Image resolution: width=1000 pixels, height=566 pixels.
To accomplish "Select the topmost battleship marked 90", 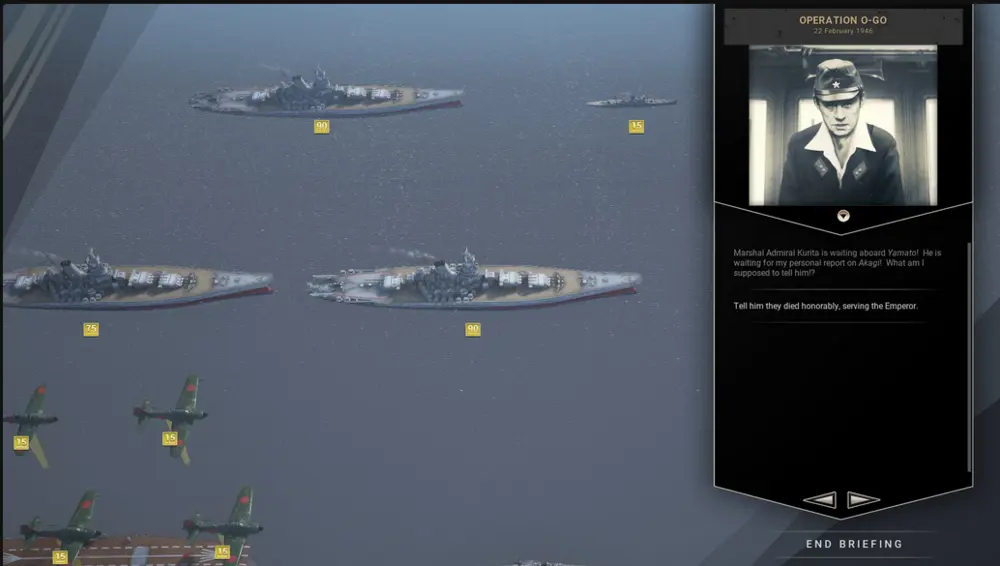I will click(325, 94).
